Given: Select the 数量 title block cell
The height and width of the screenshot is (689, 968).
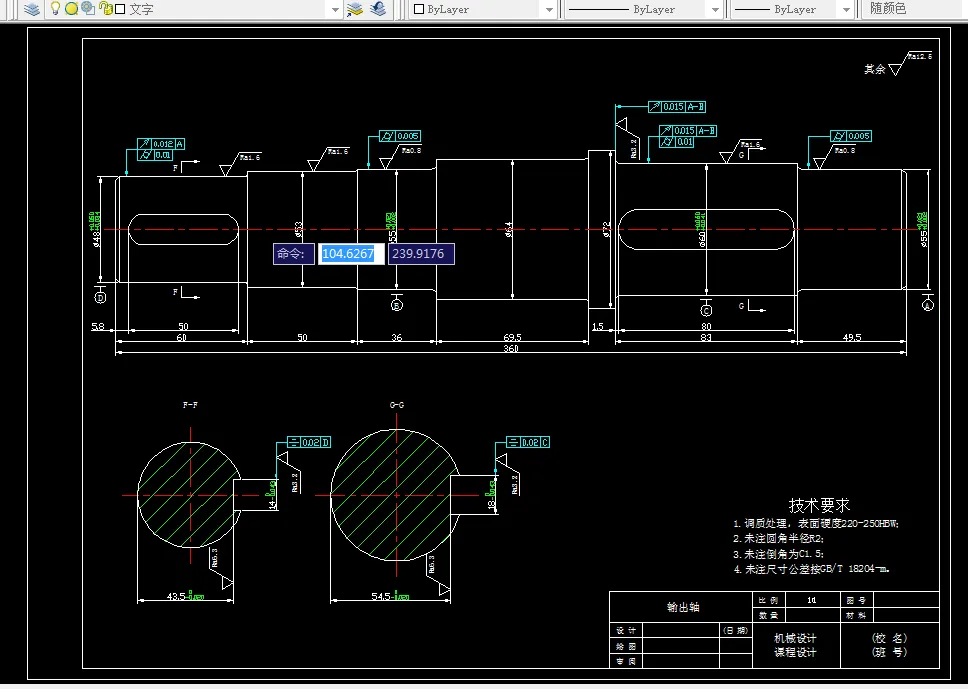Looking at the screenshot, I should 768,616.
